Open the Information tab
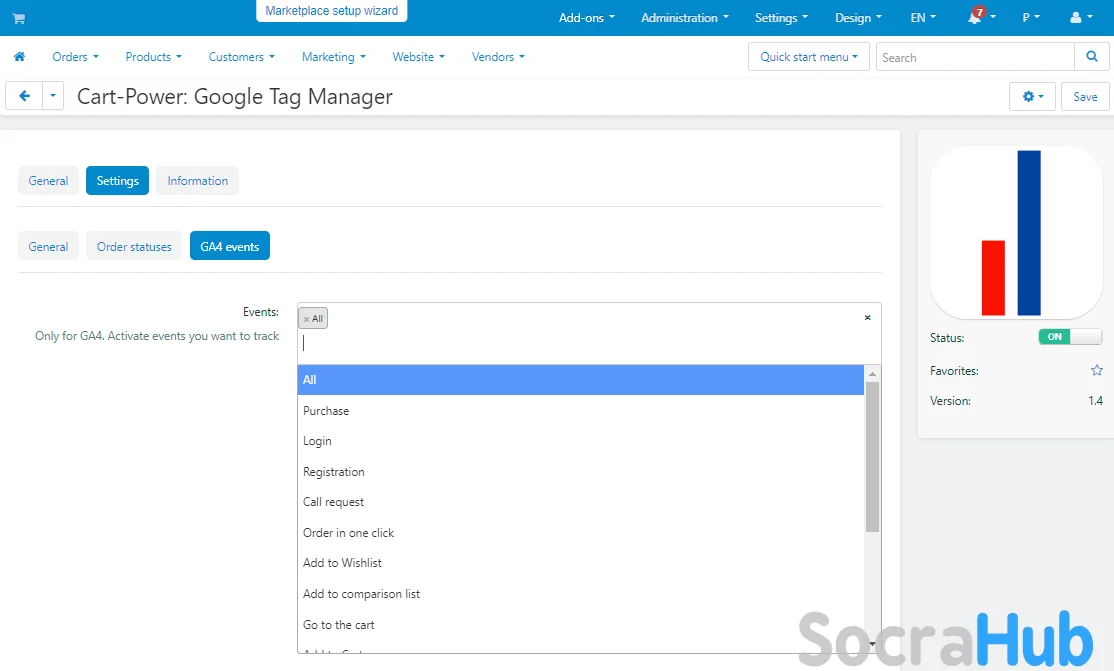Viewport: 1114px width, 671px height. pyautogui.click(x=197, y=181)
